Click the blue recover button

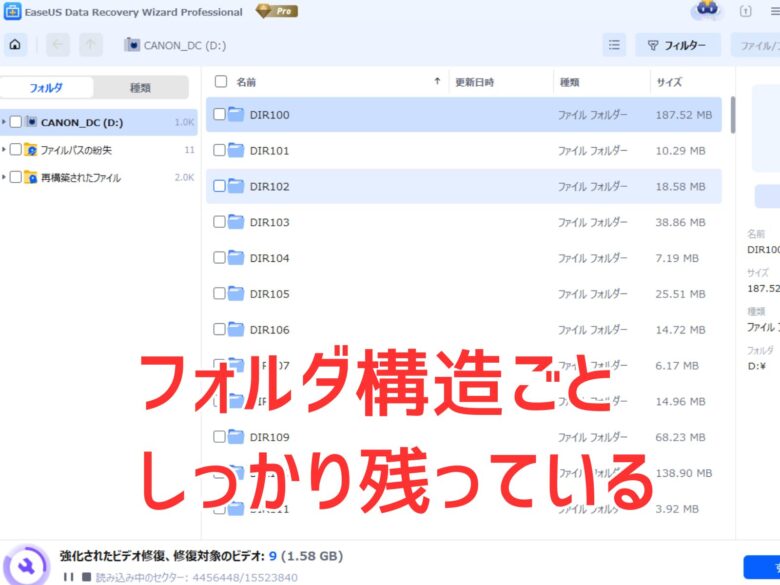[762, 568]
